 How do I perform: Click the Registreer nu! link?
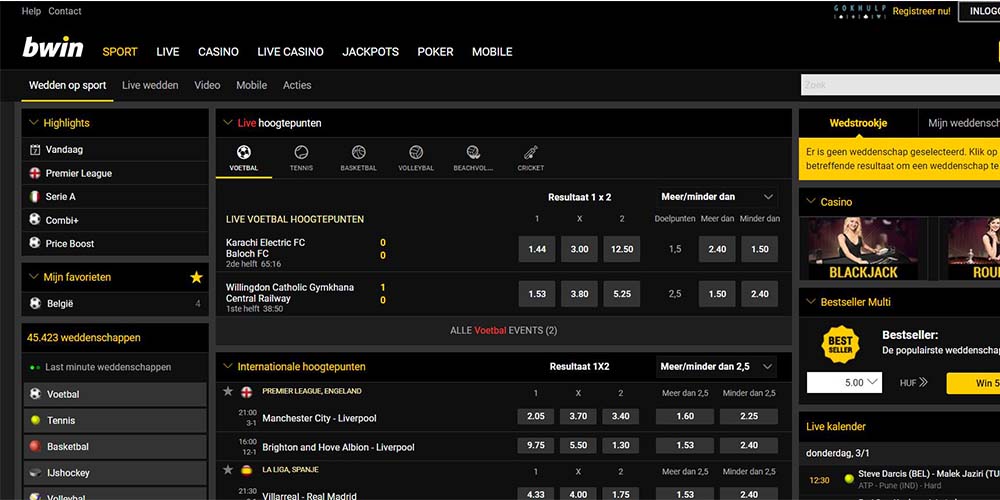pyautogui.click(x=921, y=11)
